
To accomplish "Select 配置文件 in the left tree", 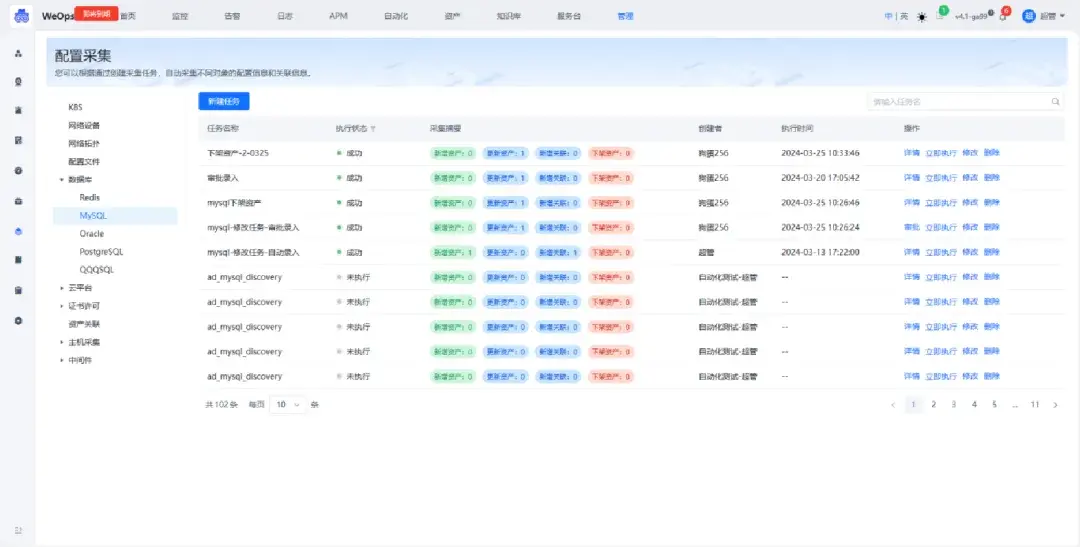I will click(x=84, y=161).
